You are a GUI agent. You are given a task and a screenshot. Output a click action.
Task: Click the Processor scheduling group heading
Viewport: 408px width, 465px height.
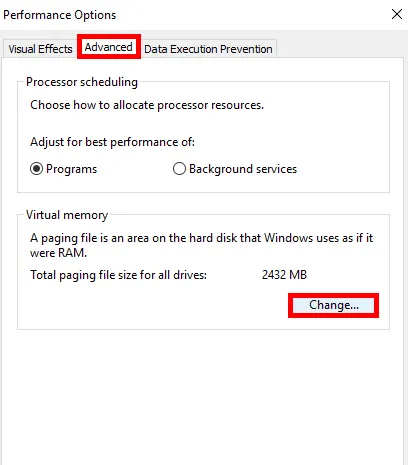[x=82, y=82]
